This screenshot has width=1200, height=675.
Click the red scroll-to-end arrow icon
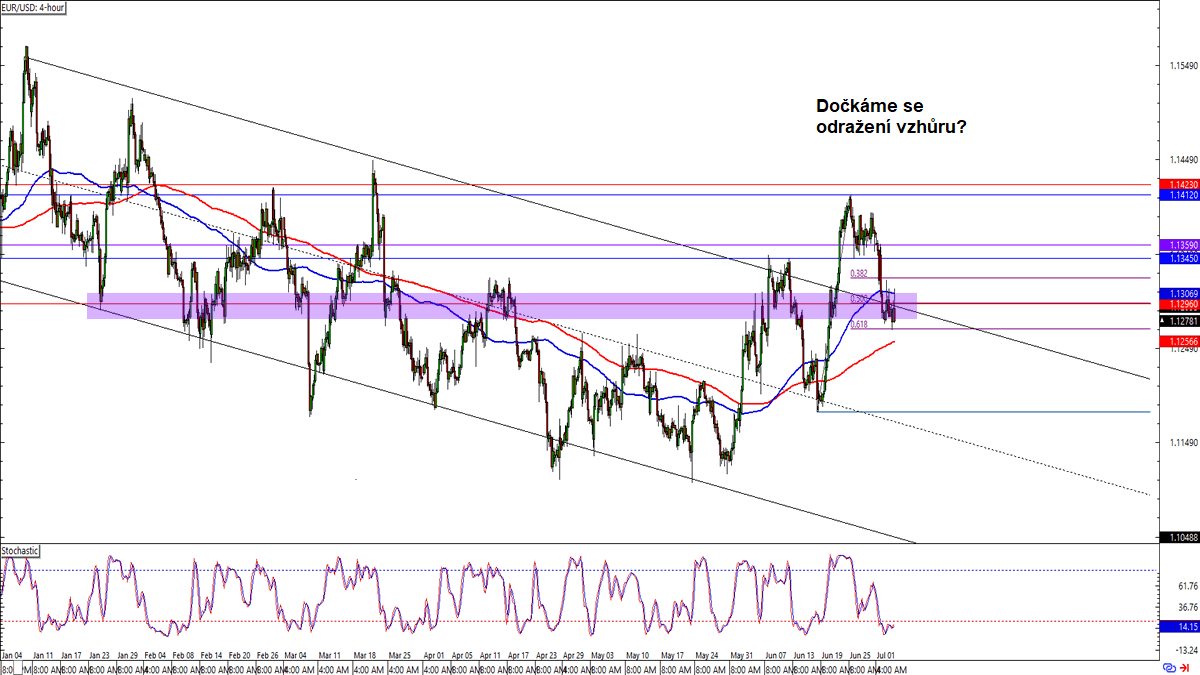point(1185,667)
